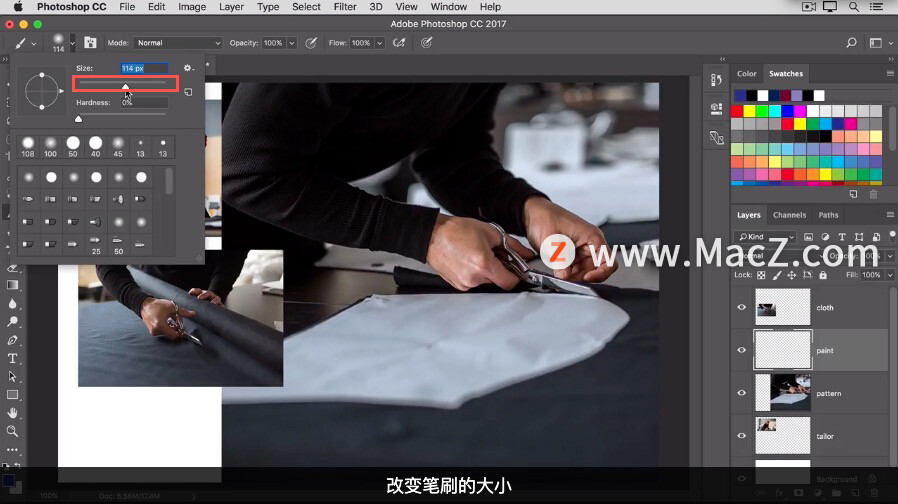The width and height of the screenshot is (898, 504).
Task: Hide the cloth layer
Action: pos(742,308)
